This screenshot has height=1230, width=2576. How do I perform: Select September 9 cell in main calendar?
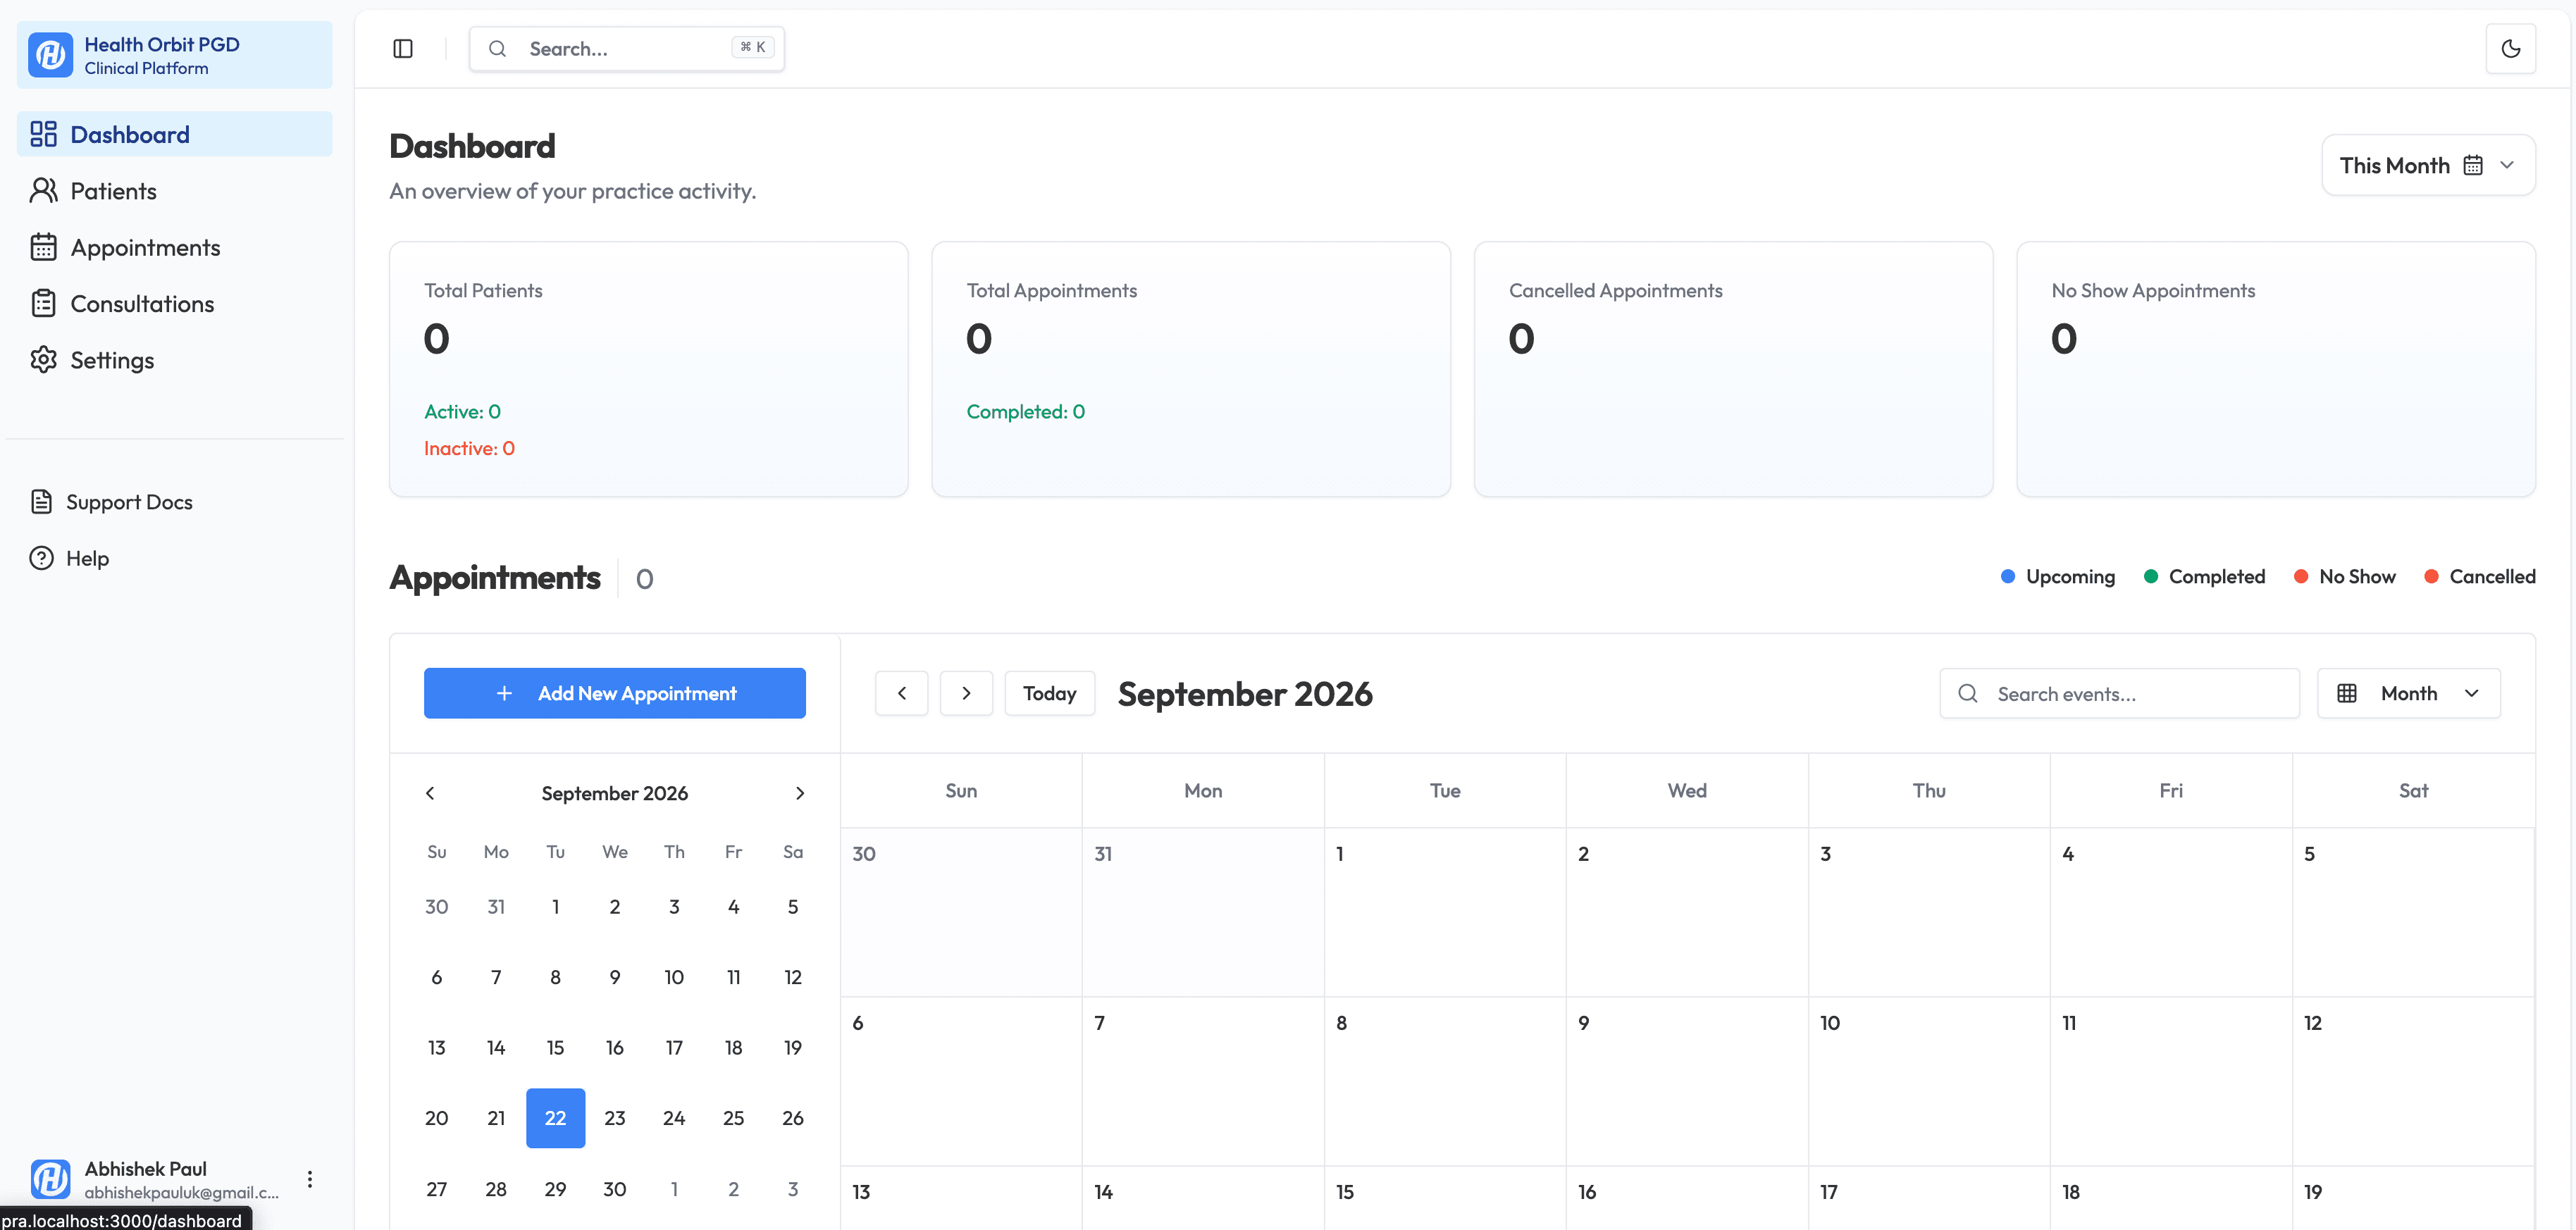[1687, 1081]
